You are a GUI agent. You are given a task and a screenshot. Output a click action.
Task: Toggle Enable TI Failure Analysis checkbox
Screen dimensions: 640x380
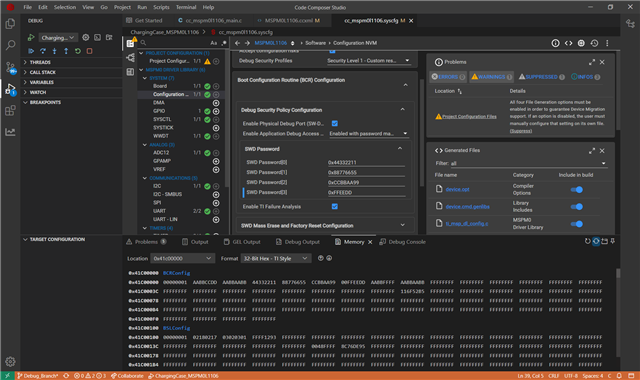[335, 207]
